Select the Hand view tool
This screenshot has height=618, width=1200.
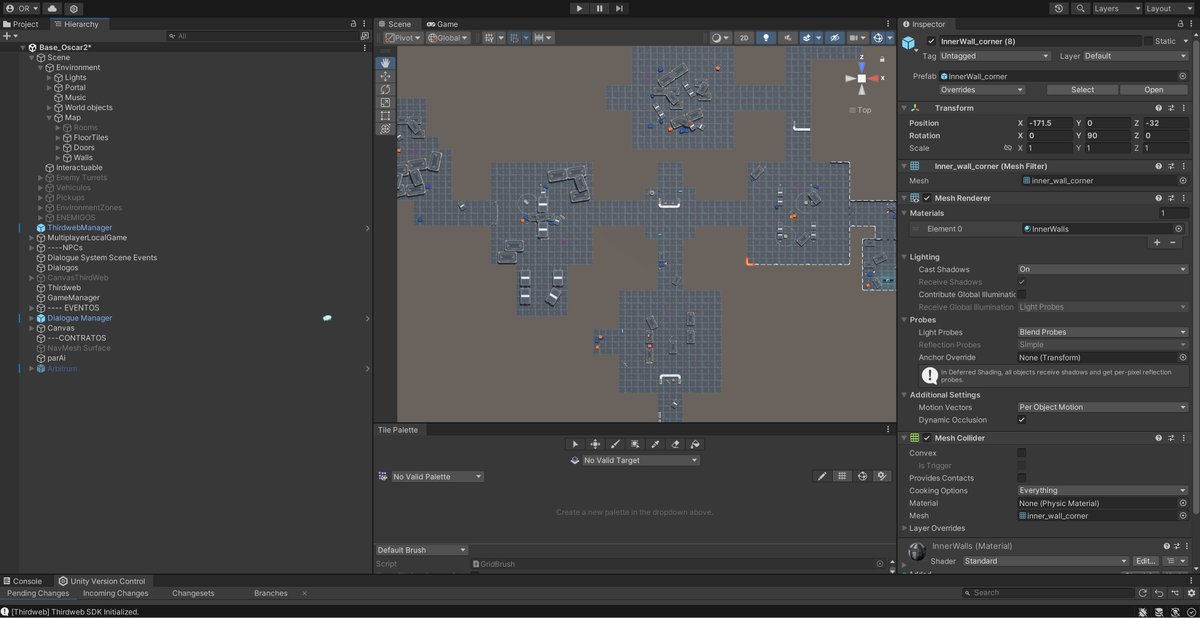click(385, 62)
